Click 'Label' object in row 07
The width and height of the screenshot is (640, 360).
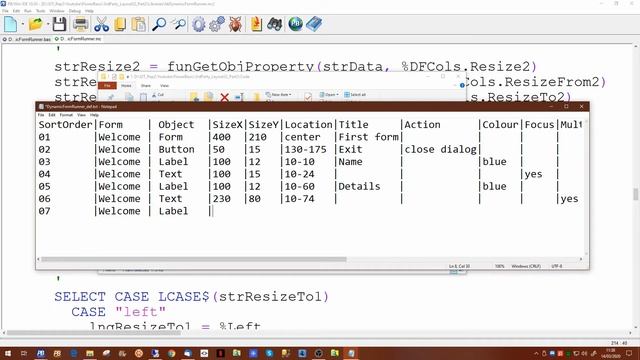[173, 211]
